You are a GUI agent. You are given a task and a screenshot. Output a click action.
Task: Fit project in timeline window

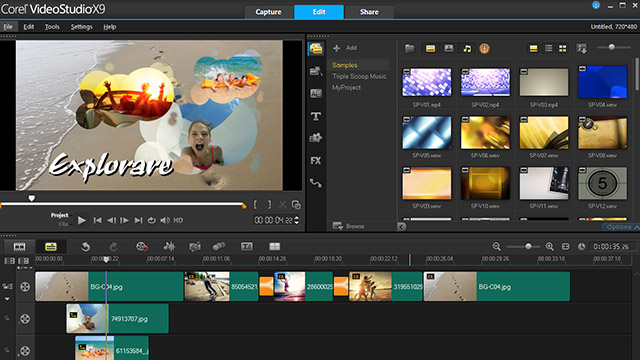[x=565, y=247]
